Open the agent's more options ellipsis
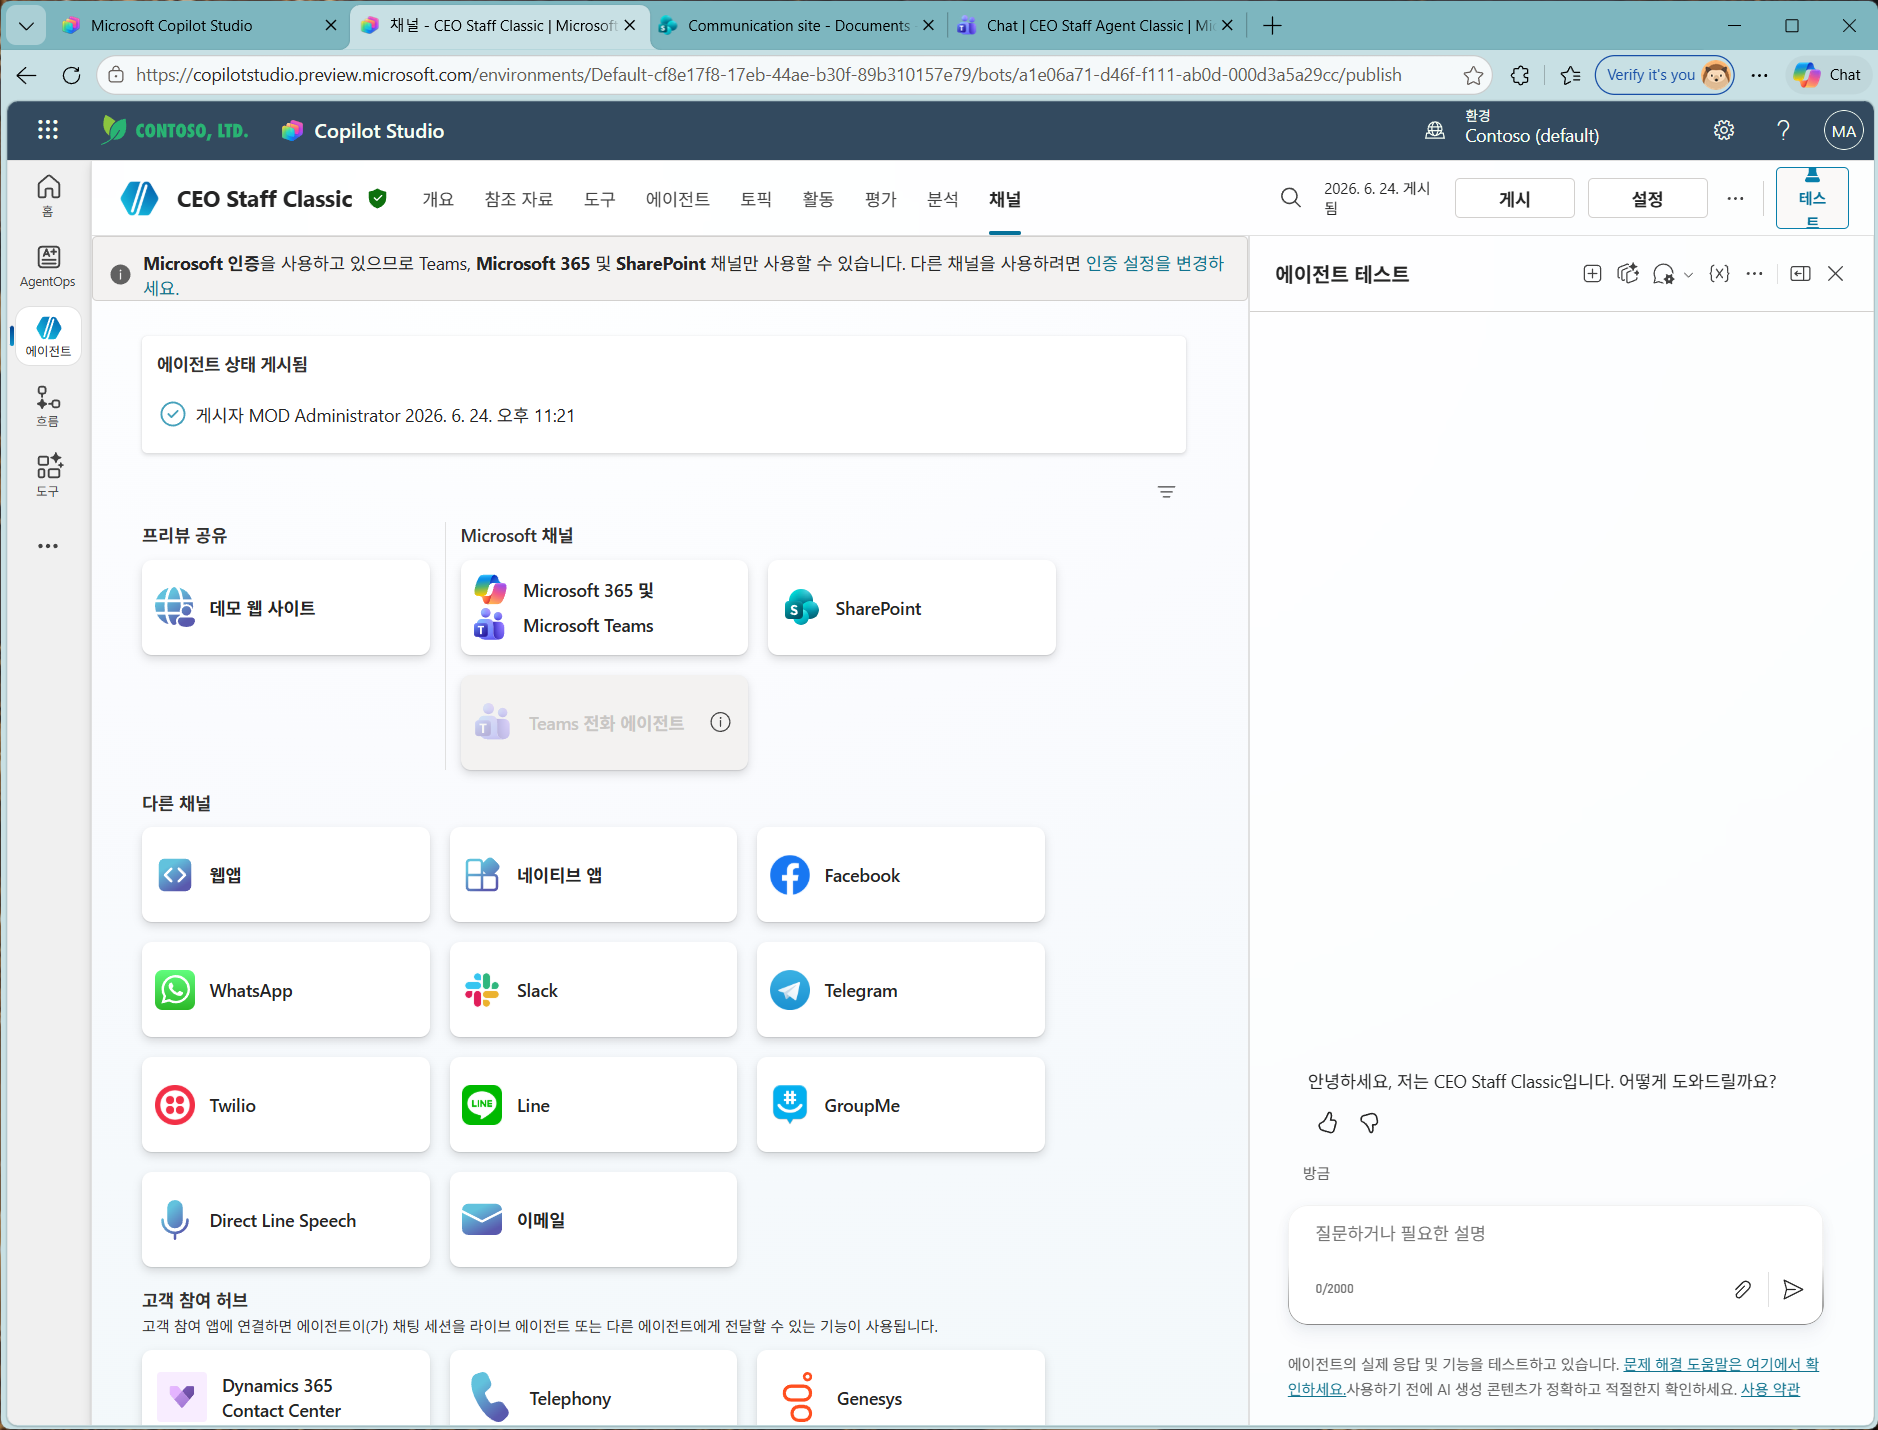The height and width of the screenshot is (1430, 1878). (x=1736, y=198)
